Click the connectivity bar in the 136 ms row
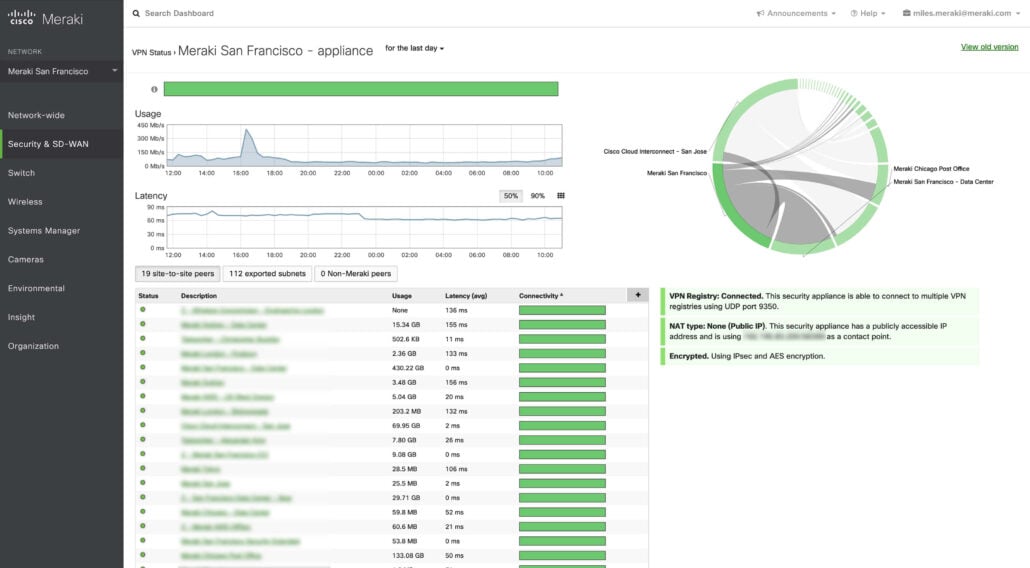 click(x=562, y=310)
